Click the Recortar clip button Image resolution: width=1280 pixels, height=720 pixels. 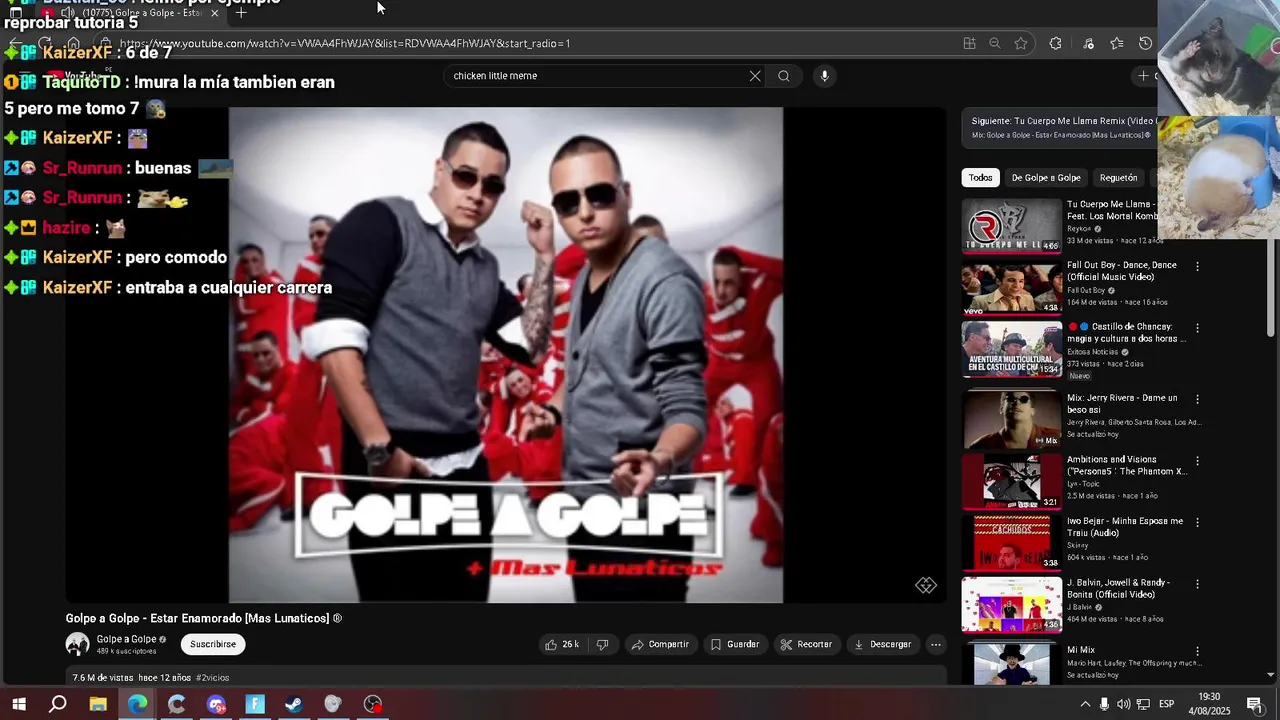[806, 645]
